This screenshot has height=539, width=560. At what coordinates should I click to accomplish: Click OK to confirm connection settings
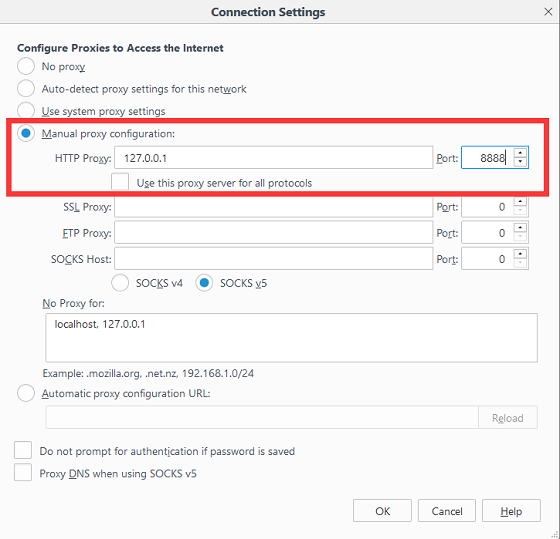pyautogui.click(x=382, y=511)
